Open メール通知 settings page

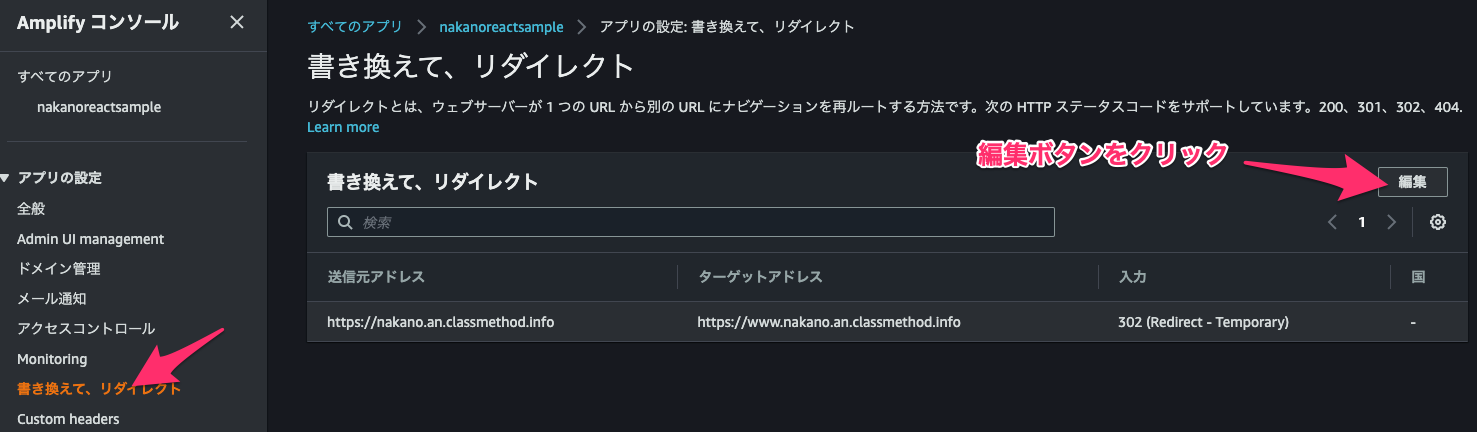point(52,299)
